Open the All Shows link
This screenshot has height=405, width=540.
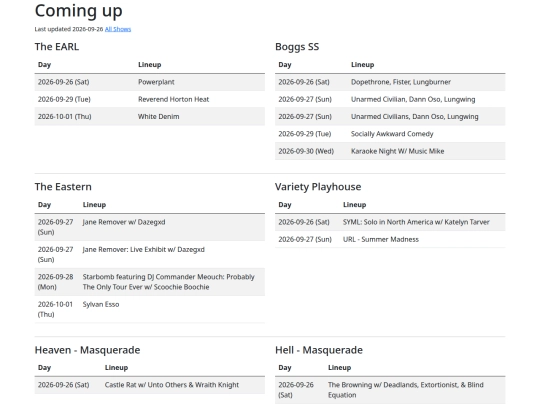pyautogui.click(x=118, y=29)
